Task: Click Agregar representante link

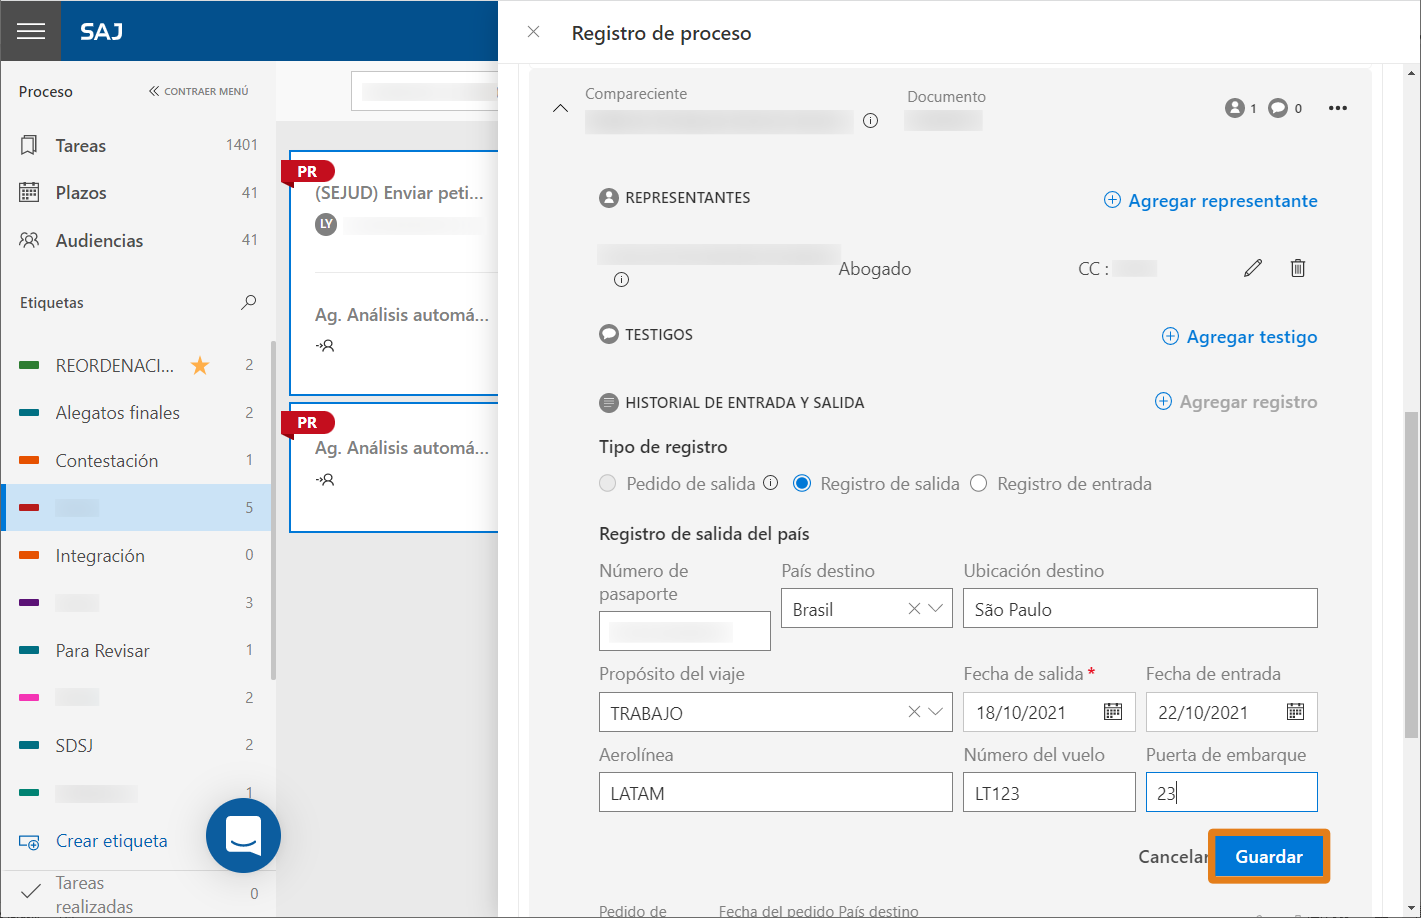Action: click(1210, 201)
